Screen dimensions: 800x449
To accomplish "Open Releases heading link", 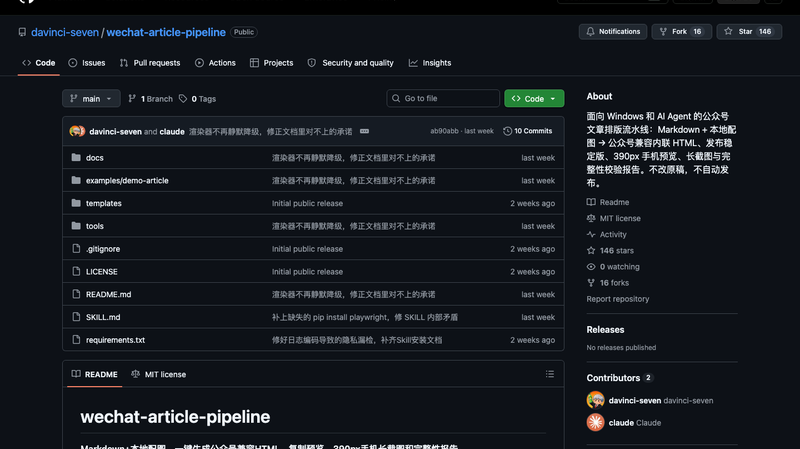I will [x=605, y=330].
